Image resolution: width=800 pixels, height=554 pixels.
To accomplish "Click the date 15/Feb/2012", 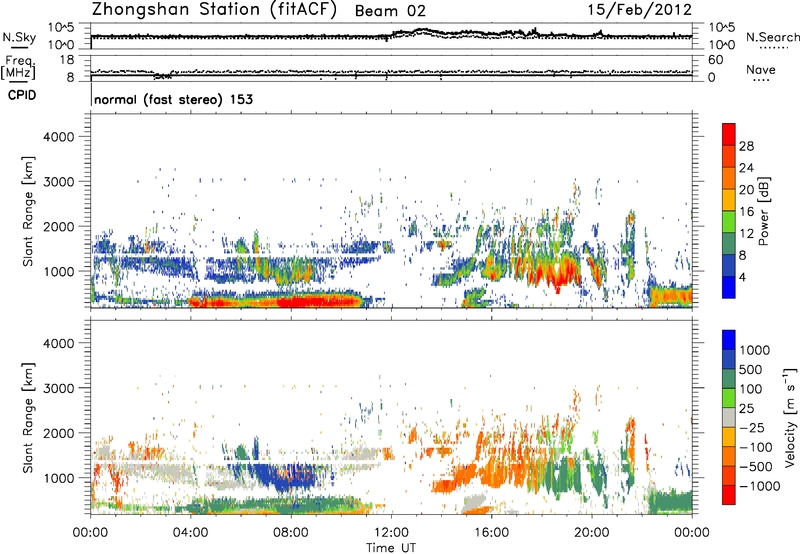I will point(640,10).
